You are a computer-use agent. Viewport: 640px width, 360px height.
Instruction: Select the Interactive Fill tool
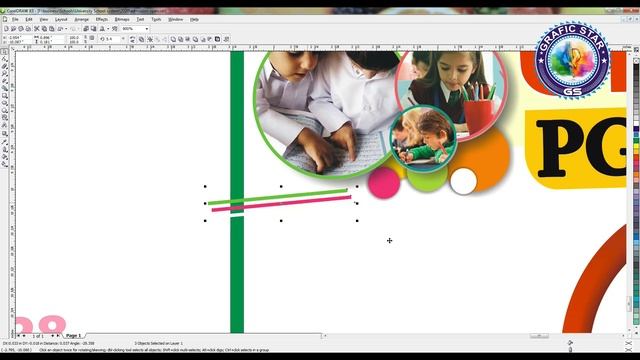click(x=4, y=164)
